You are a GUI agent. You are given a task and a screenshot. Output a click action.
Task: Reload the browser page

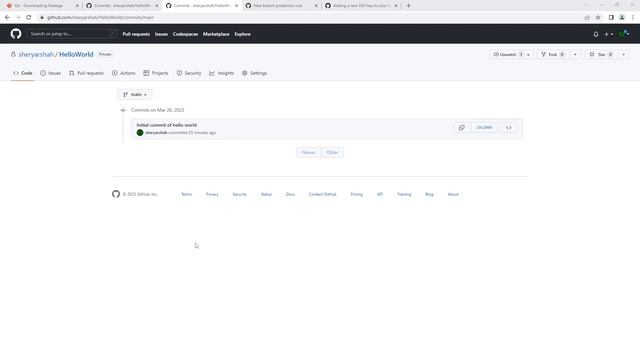[29, 18]
